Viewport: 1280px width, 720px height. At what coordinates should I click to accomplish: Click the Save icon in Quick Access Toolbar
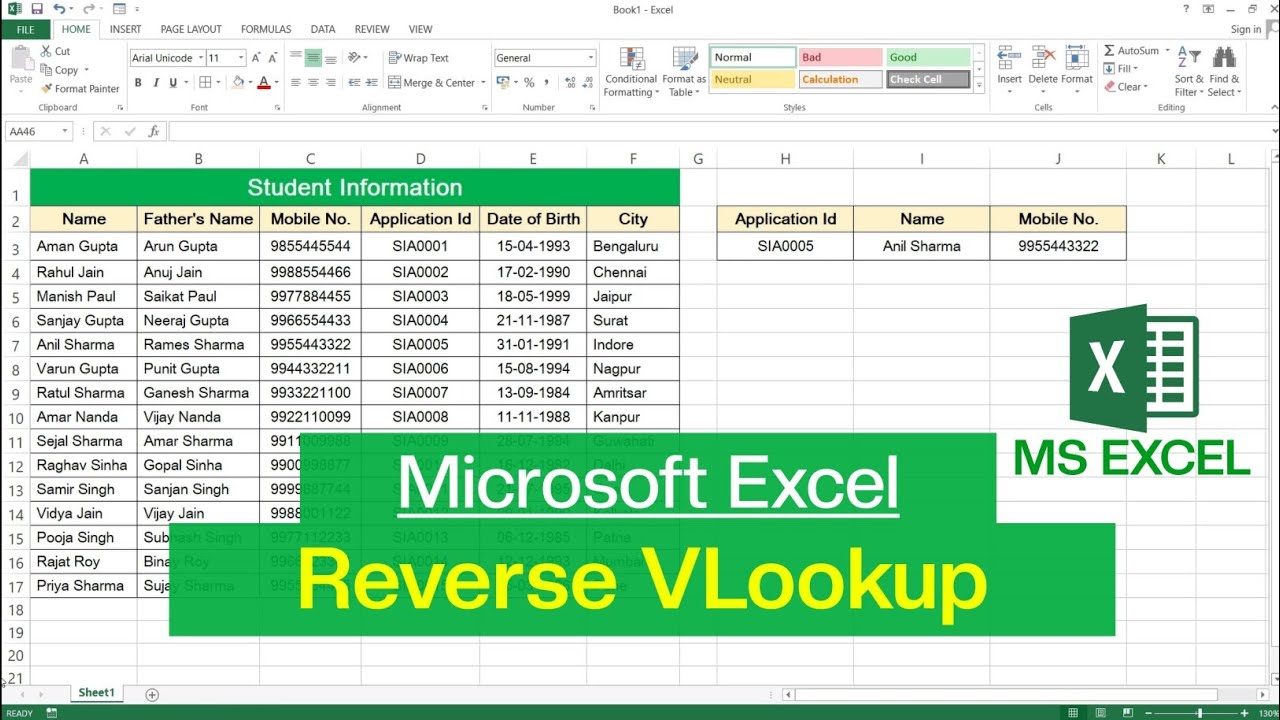[36, 9]
